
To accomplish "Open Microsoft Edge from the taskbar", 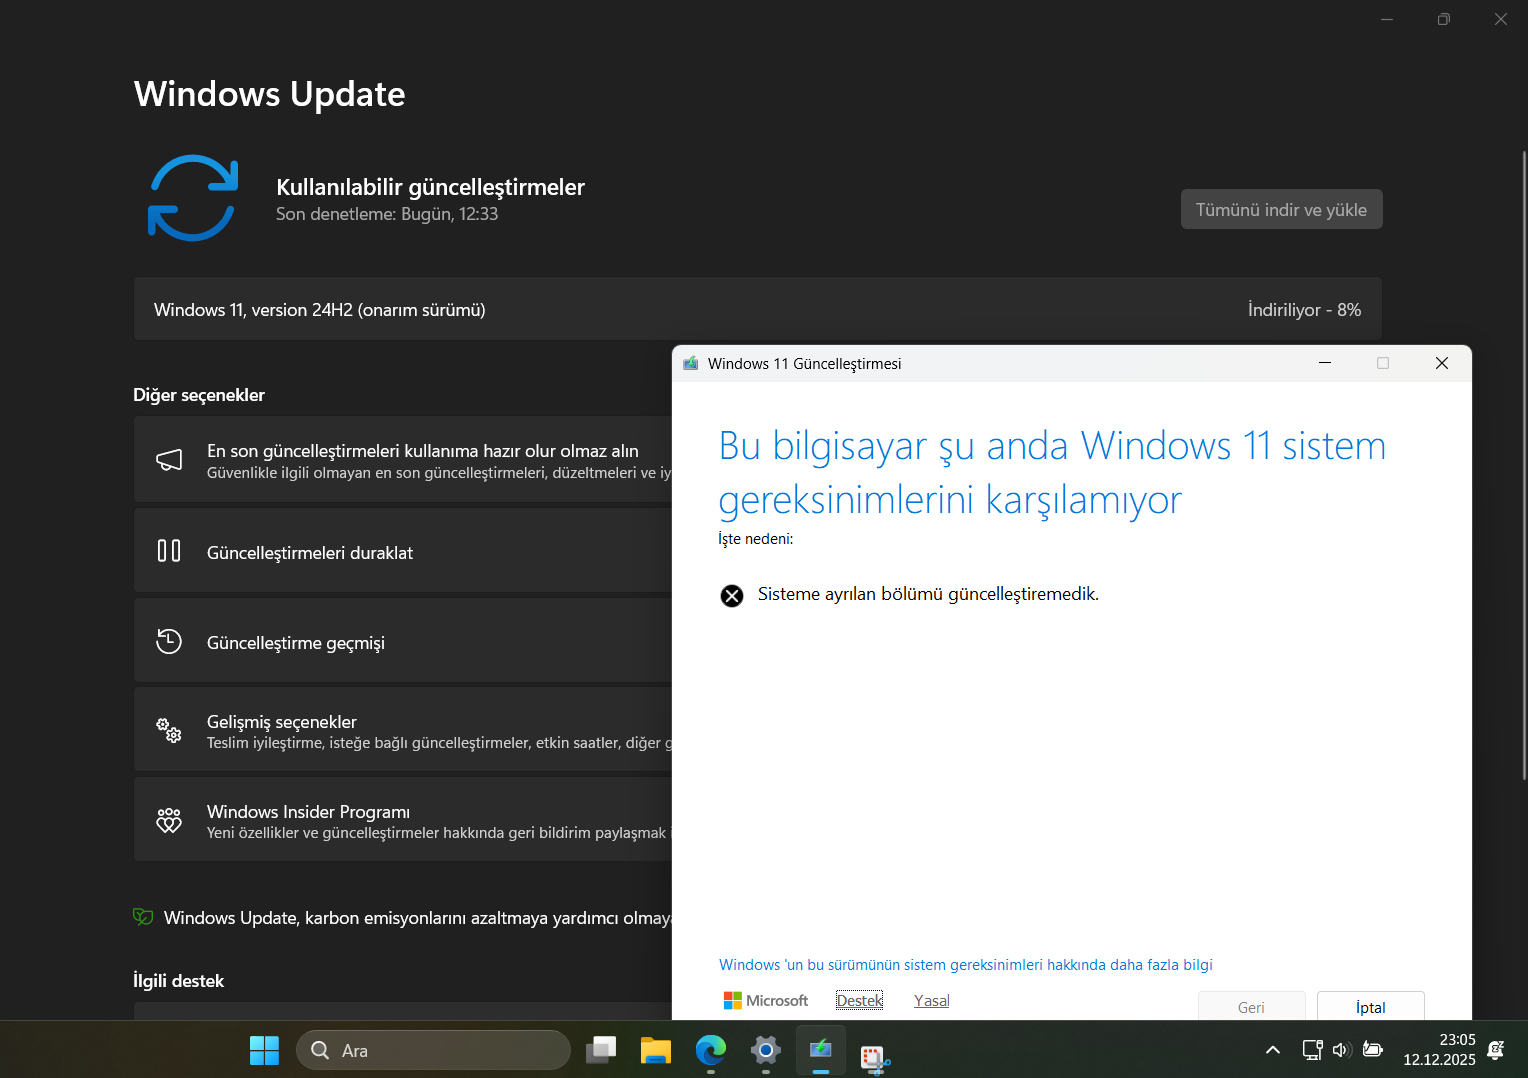I will coord(711,1050).
